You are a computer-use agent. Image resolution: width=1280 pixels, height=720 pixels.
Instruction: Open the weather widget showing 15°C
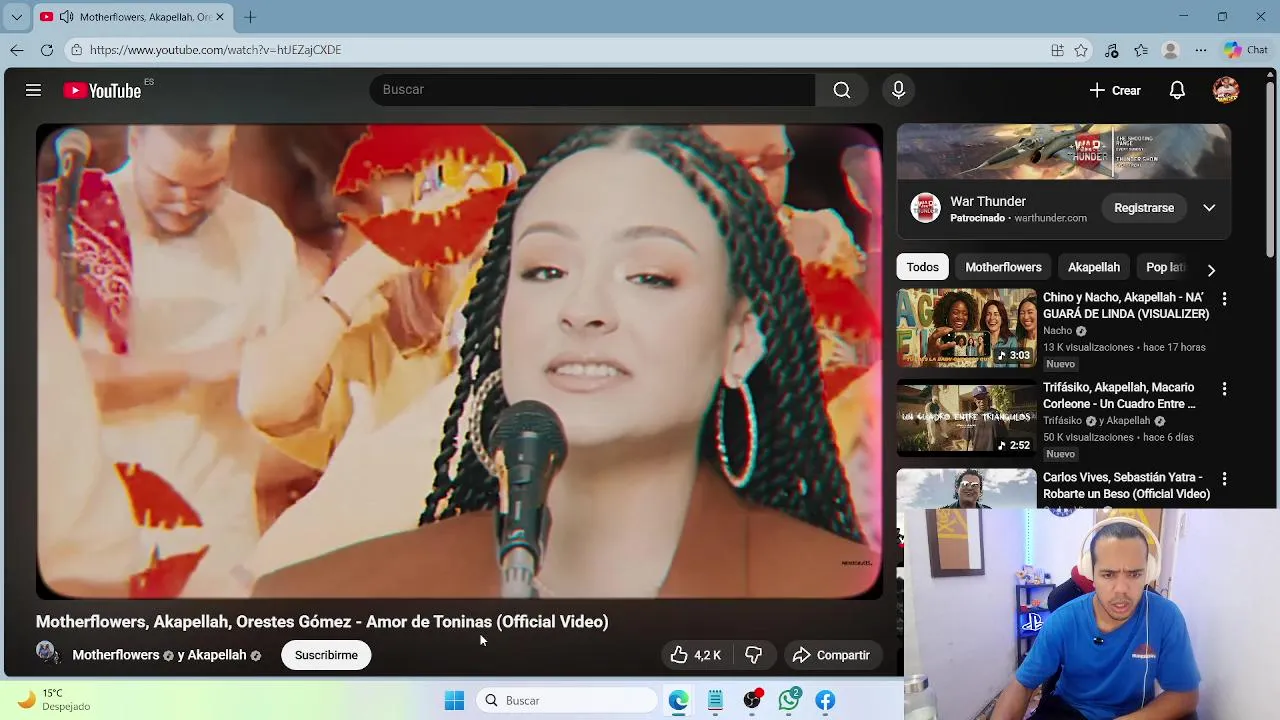tap(55, 699)
